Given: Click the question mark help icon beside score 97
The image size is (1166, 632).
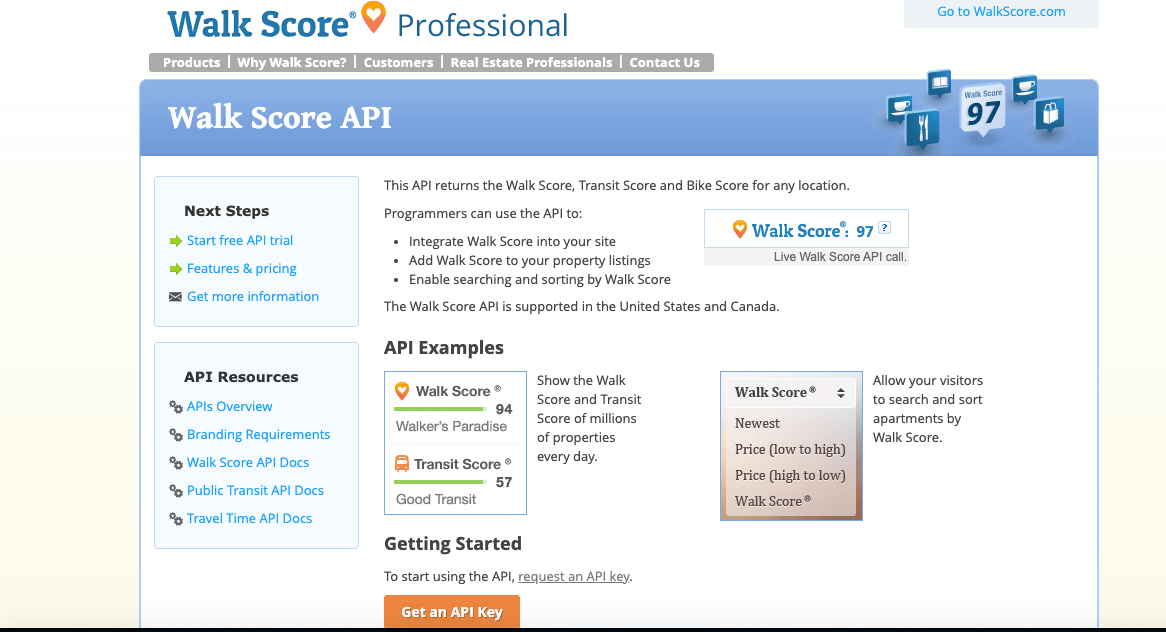Looking at the screenshot, I should point(884,229).
